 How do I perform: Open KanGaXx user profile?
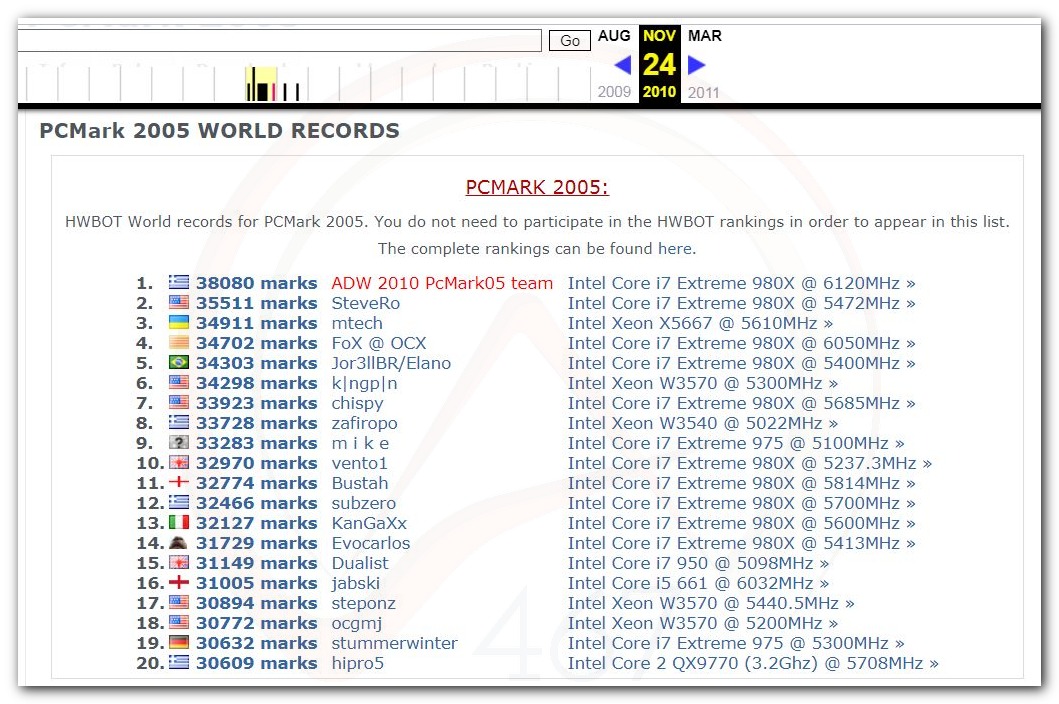(x=369, y=523)
